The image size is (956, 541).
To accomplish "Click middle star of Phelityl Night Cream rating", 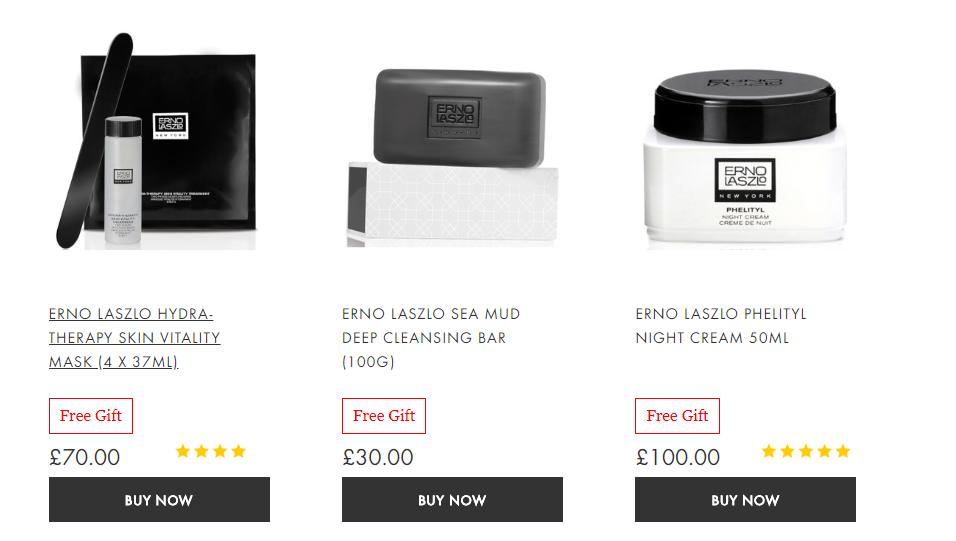I will (x=806, y=451).
